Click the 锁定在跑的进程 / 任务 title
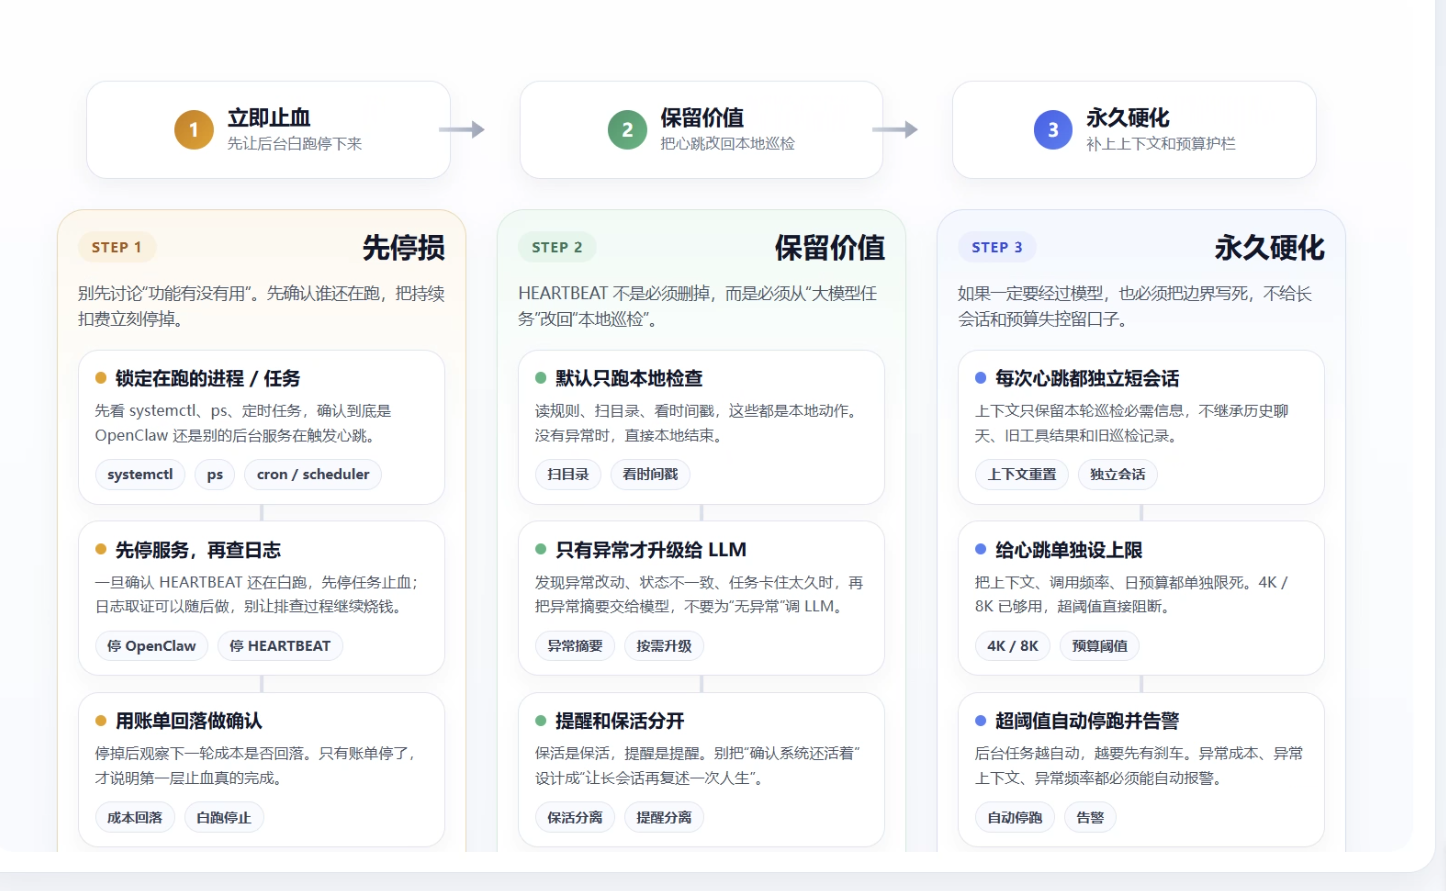 pyautogui.click(x=207, y=378)
